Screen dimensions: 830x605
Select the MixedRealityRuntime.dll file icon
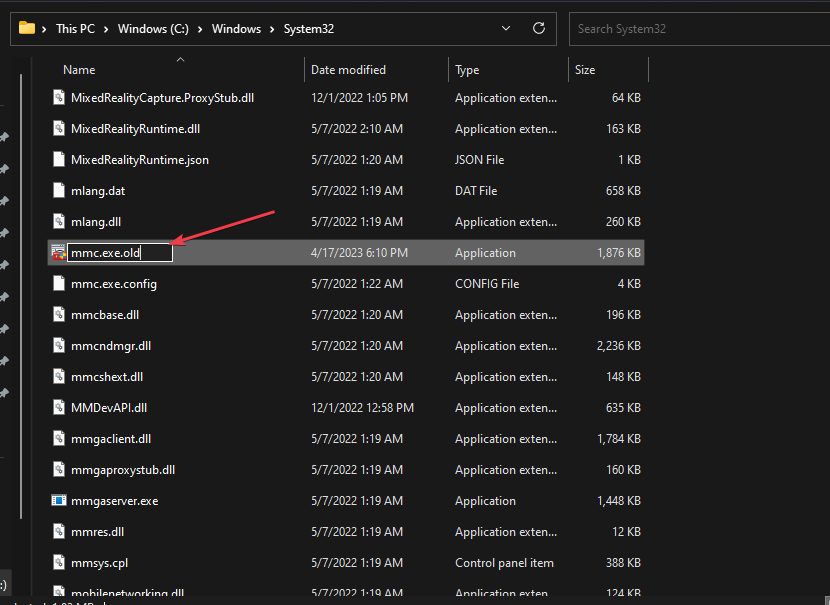(x=59, y=129)
